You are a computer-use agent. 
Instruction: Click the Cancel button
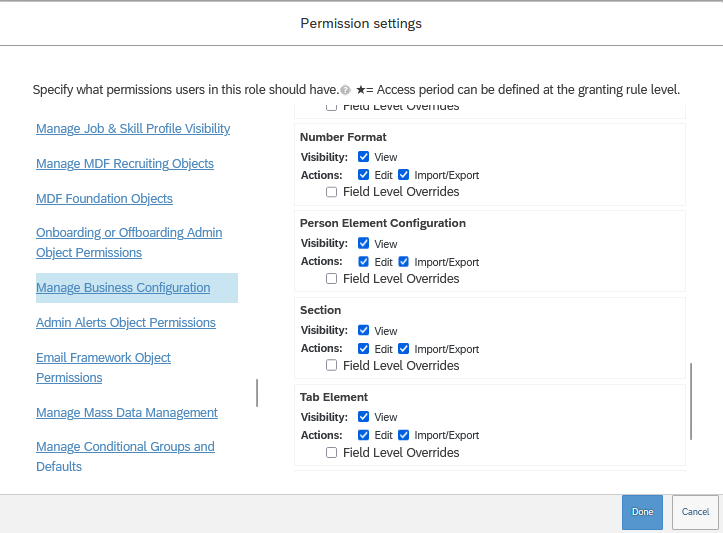click(x=695, y=512)
